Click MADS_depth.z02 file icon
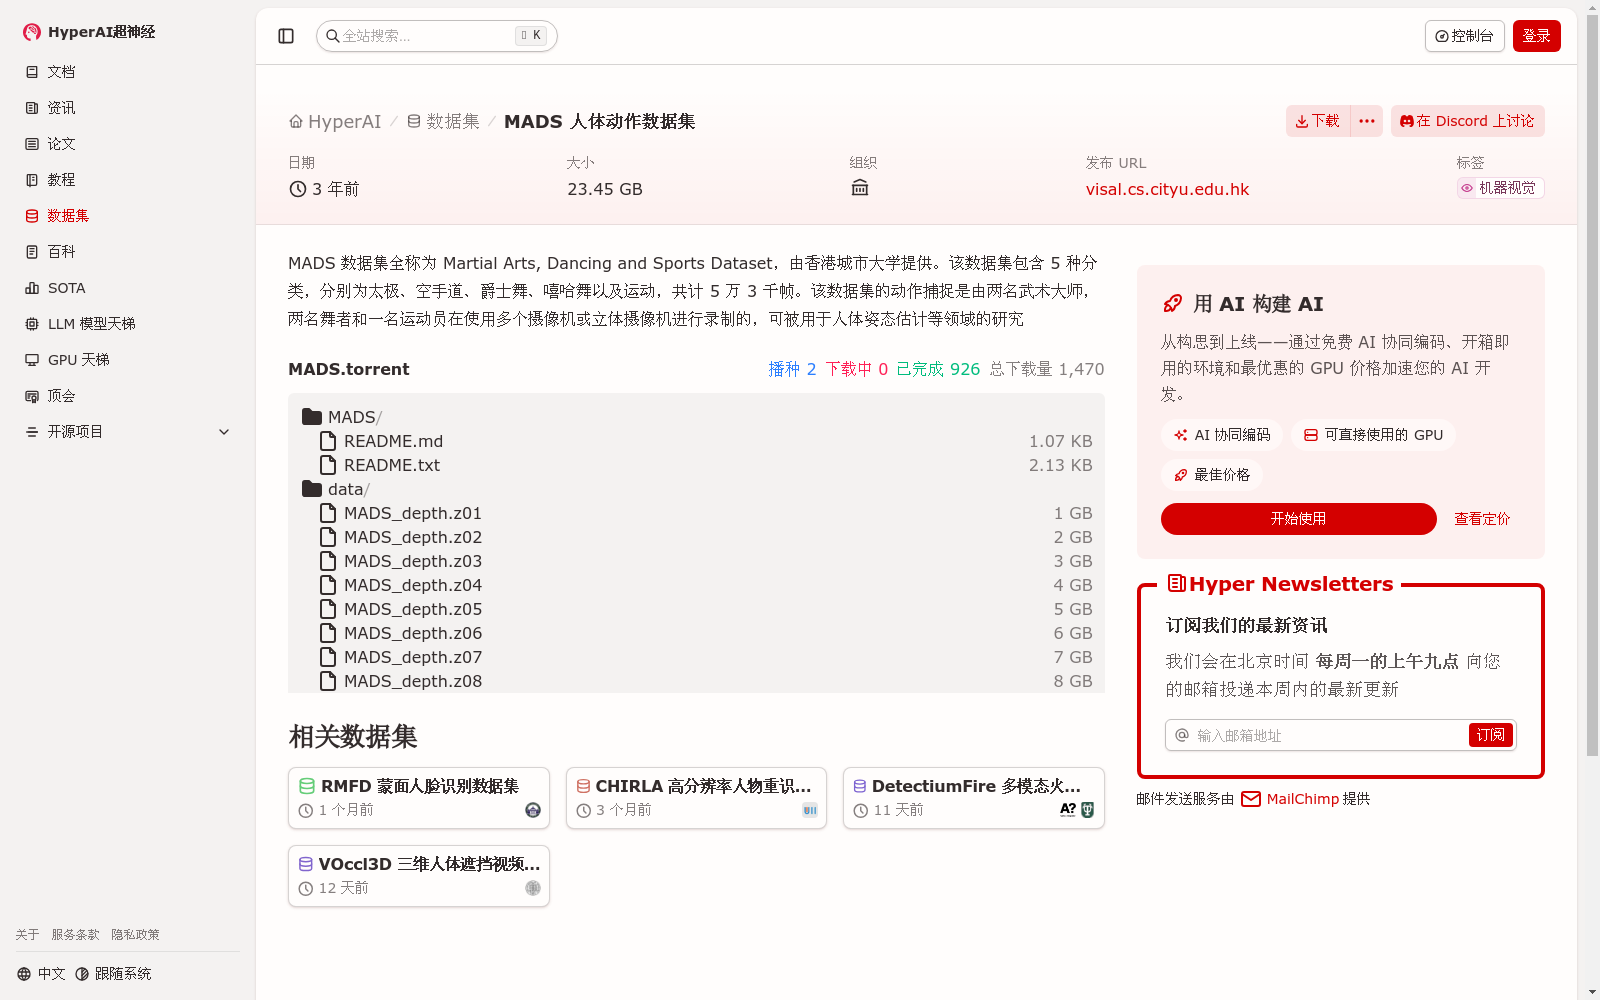This screenshot has height=1000, width=1600. coord(327,537)
